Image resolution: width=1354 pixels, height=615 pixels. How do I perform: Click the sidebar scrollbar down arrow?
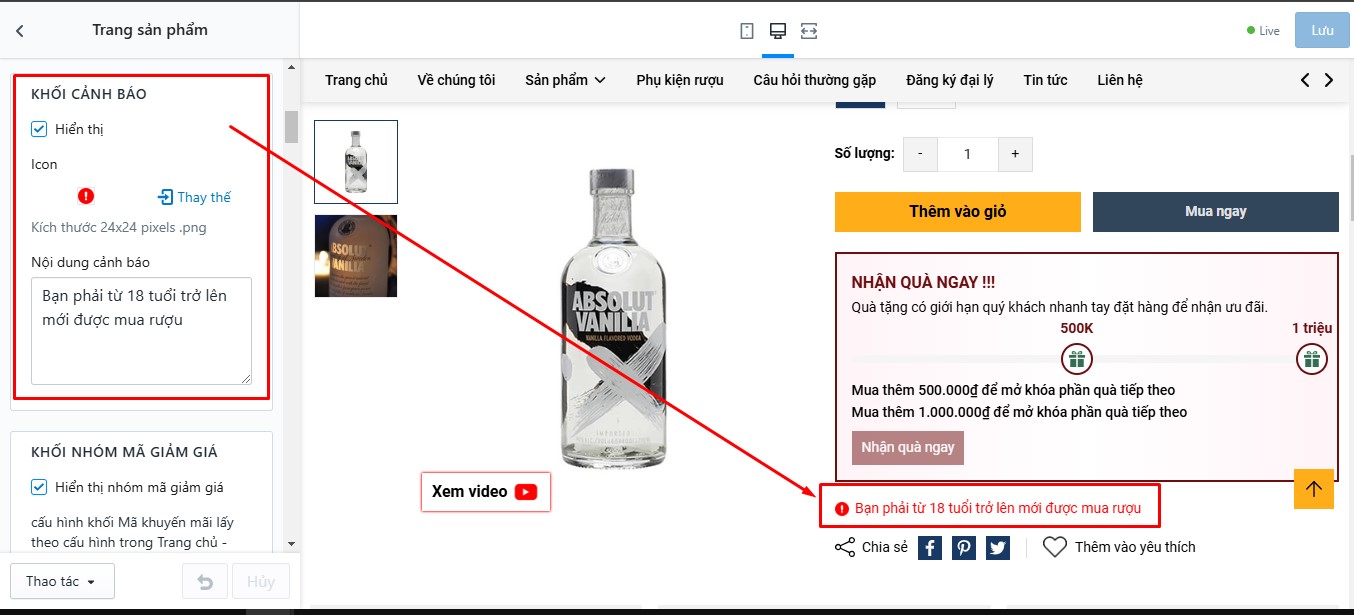[x=291, y=543]
